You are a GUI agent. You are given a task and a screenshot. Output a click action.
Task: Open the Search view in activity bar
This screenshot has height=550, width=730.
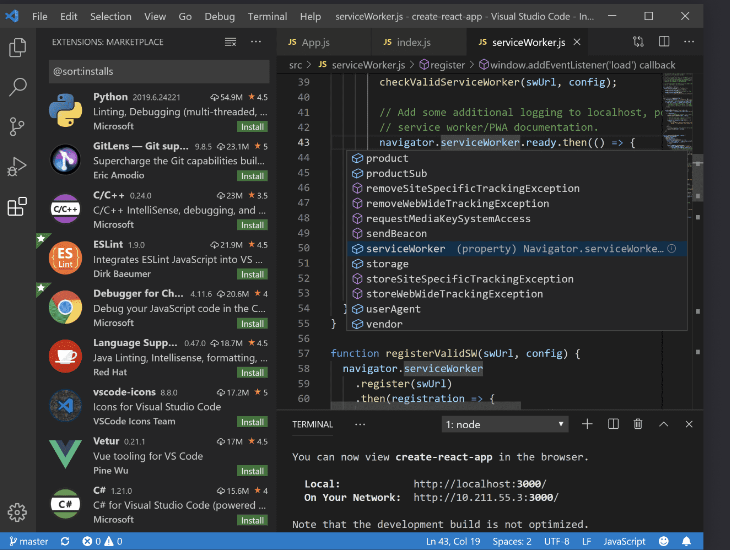click(x=18, y=87)
